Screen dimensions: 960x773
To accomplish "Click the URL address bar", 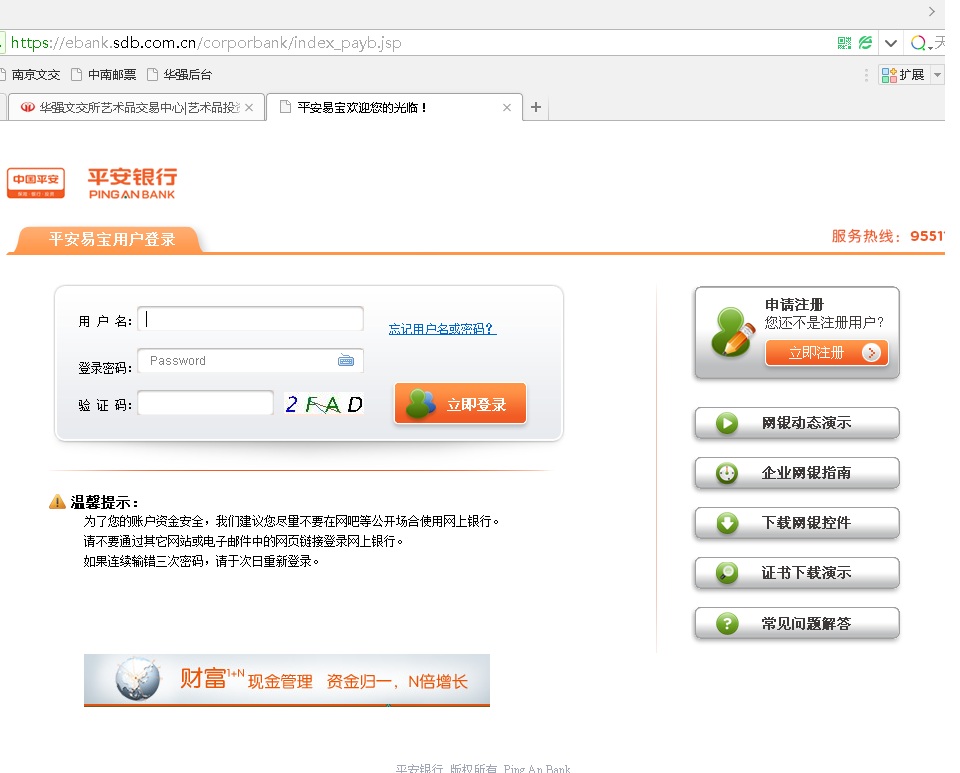I will tap(416, 43).
